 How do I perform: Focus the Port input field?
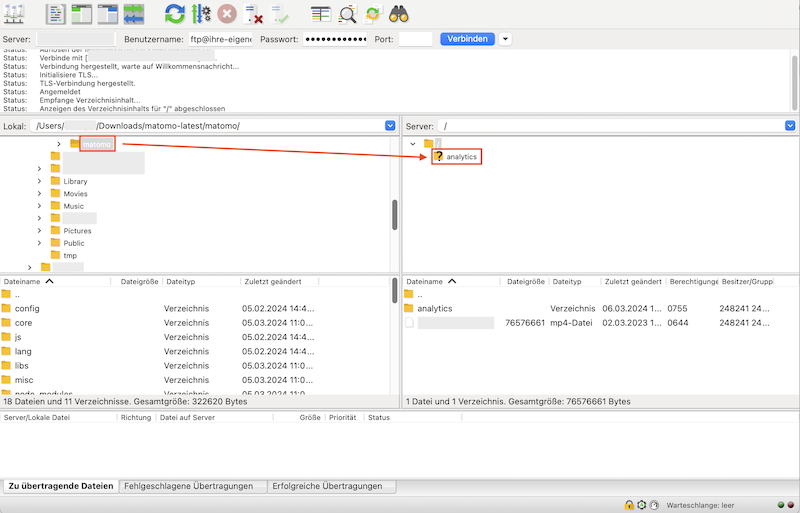(415, 39)
